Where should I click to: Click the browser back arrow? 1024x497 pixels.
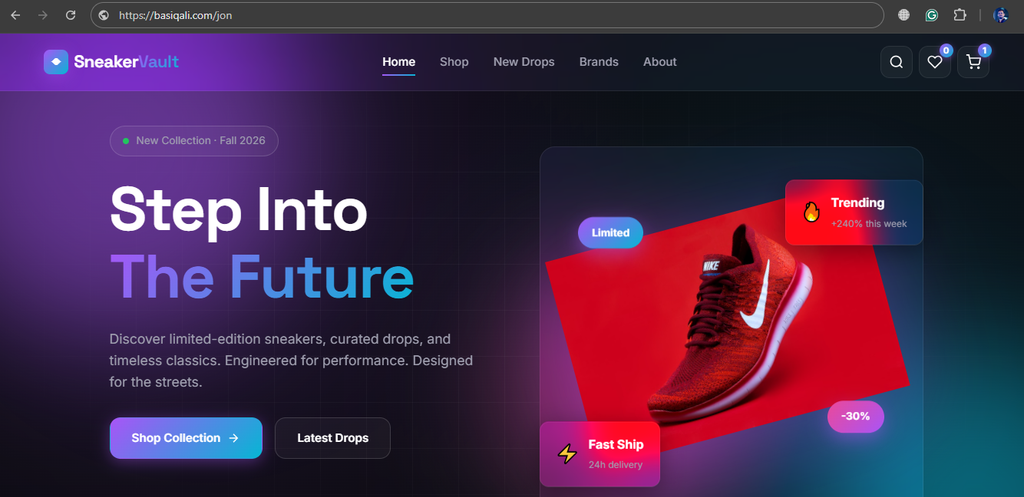pos(16,15)
